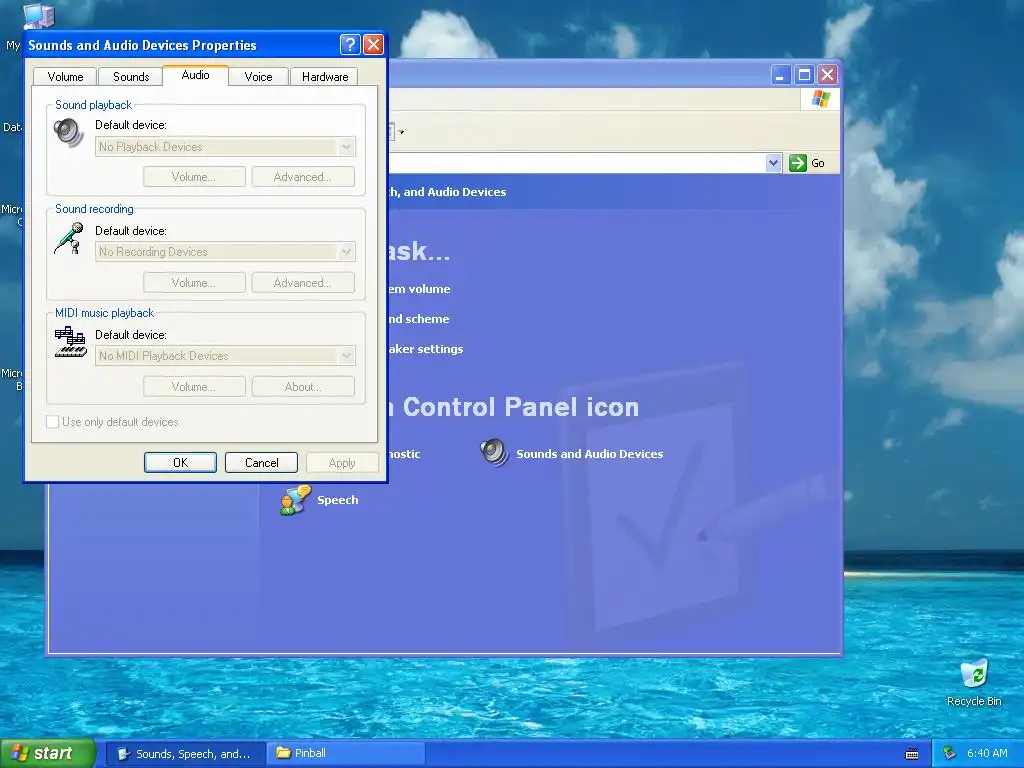Viewport: 1024px width, 768px height.
Task: Select Sounds, Speech, and... taskbar button
Action: click(185, 754)
